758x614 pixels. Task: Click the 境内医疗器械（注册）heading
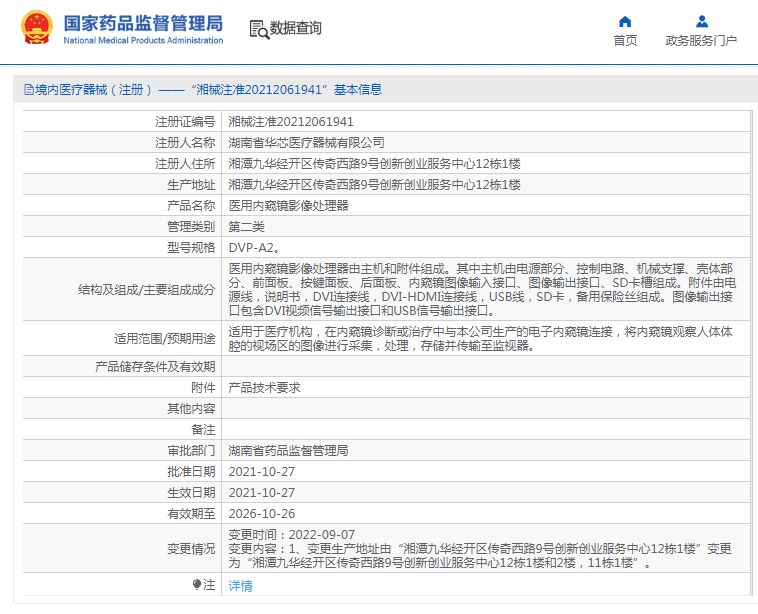pos(93,89)
